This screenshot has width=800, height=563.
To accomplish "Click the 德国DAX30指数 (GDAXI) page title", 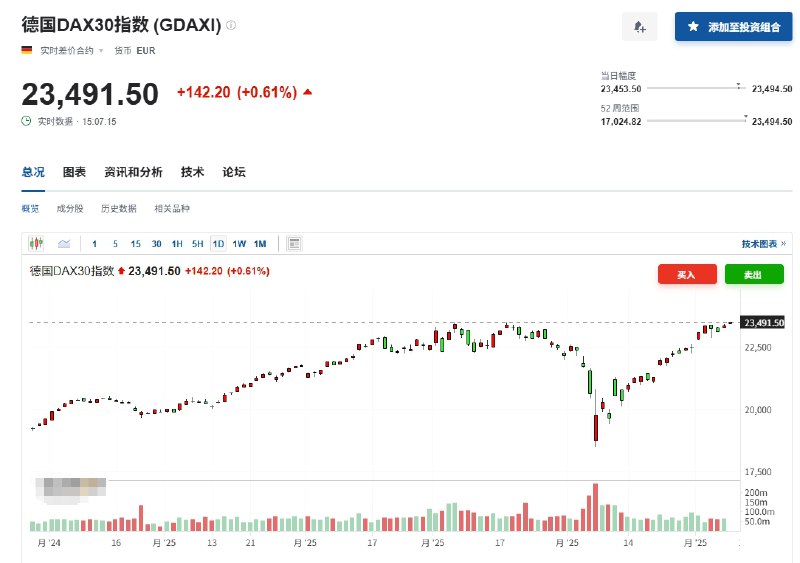I will (121, 25).
